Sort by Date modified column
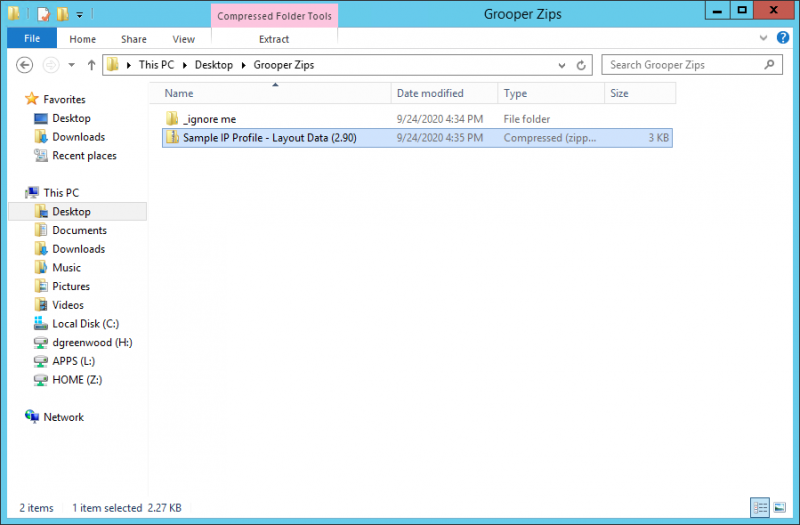 click(444, 93)
